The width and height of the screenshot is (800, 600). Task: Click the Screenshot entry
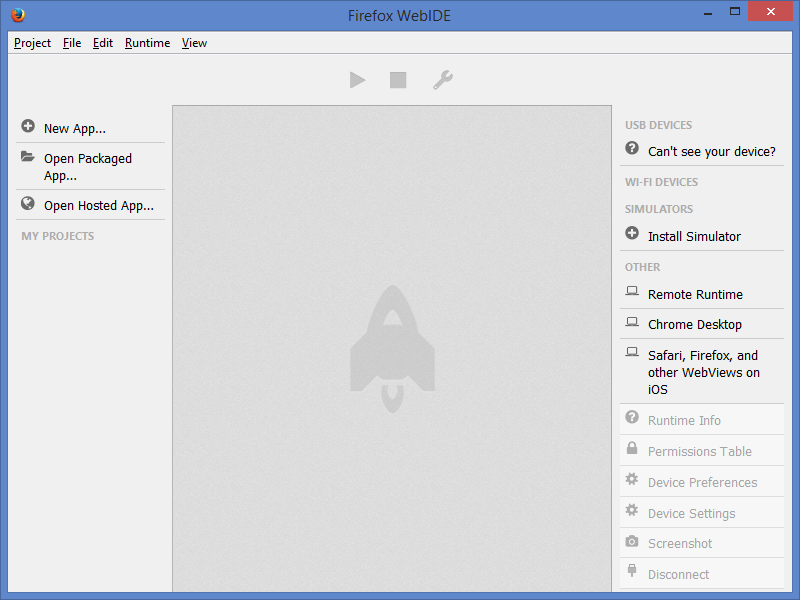tap(702, 543)
